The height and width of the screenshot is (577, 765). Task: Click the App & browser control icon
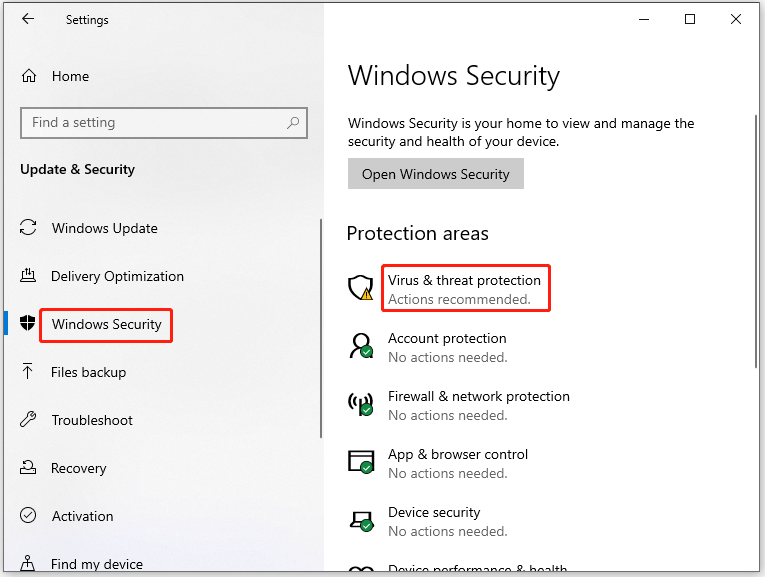pyautogui.click(x=360, y=462)
